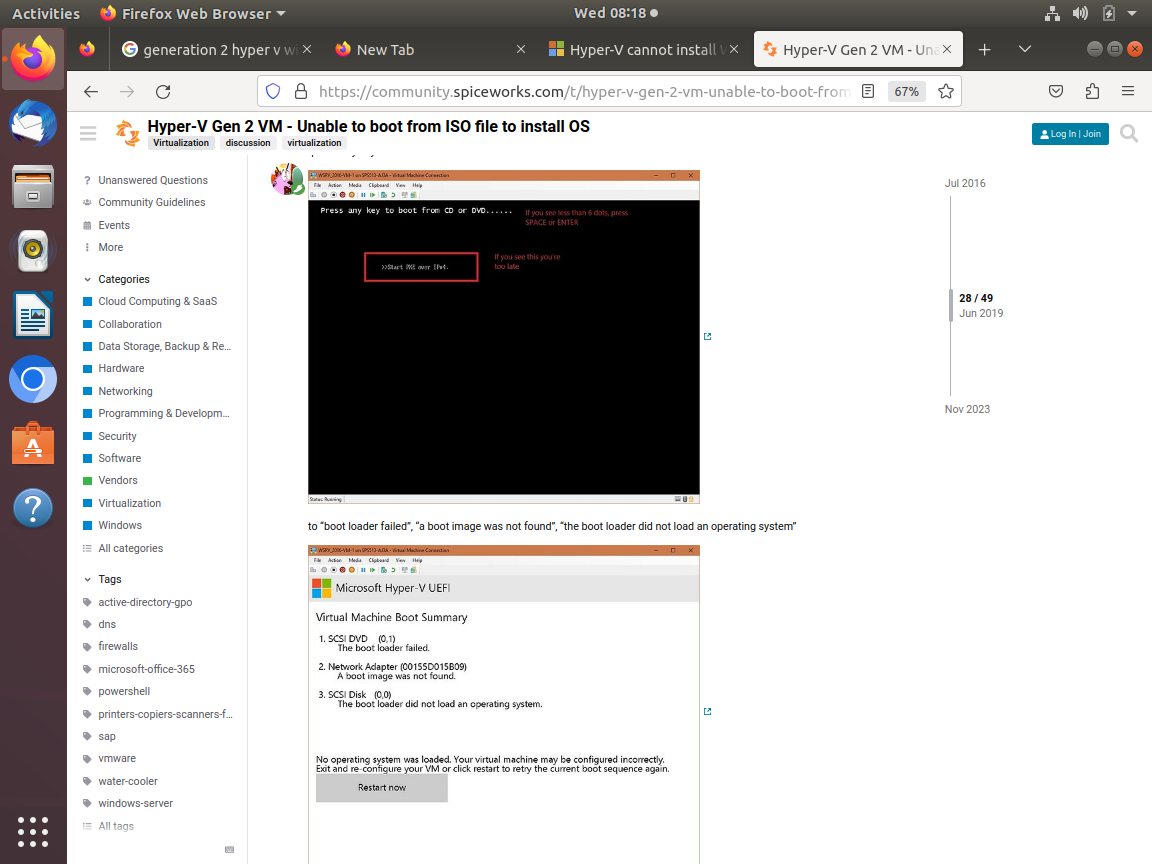
Task: Open the Files manager from the dock
Action: (33, 187)
